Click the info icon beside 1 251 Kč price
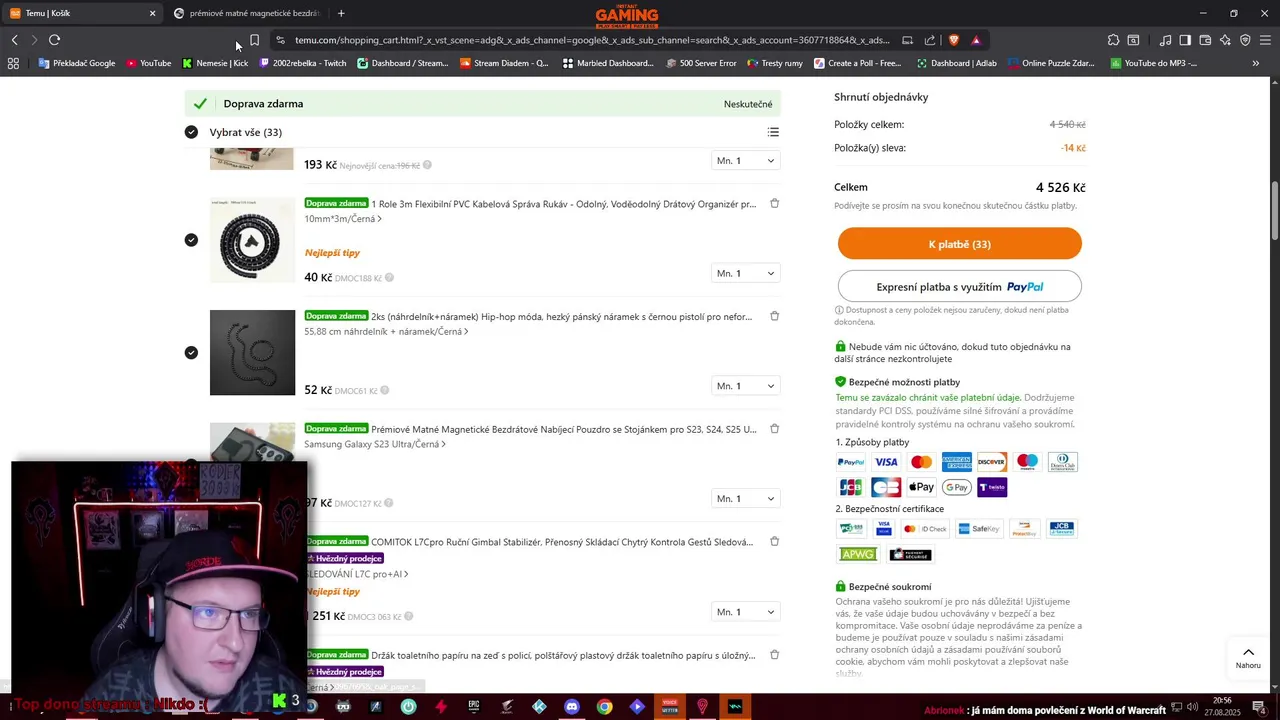Screen dimensions: 1280x720 coord(408,616)
